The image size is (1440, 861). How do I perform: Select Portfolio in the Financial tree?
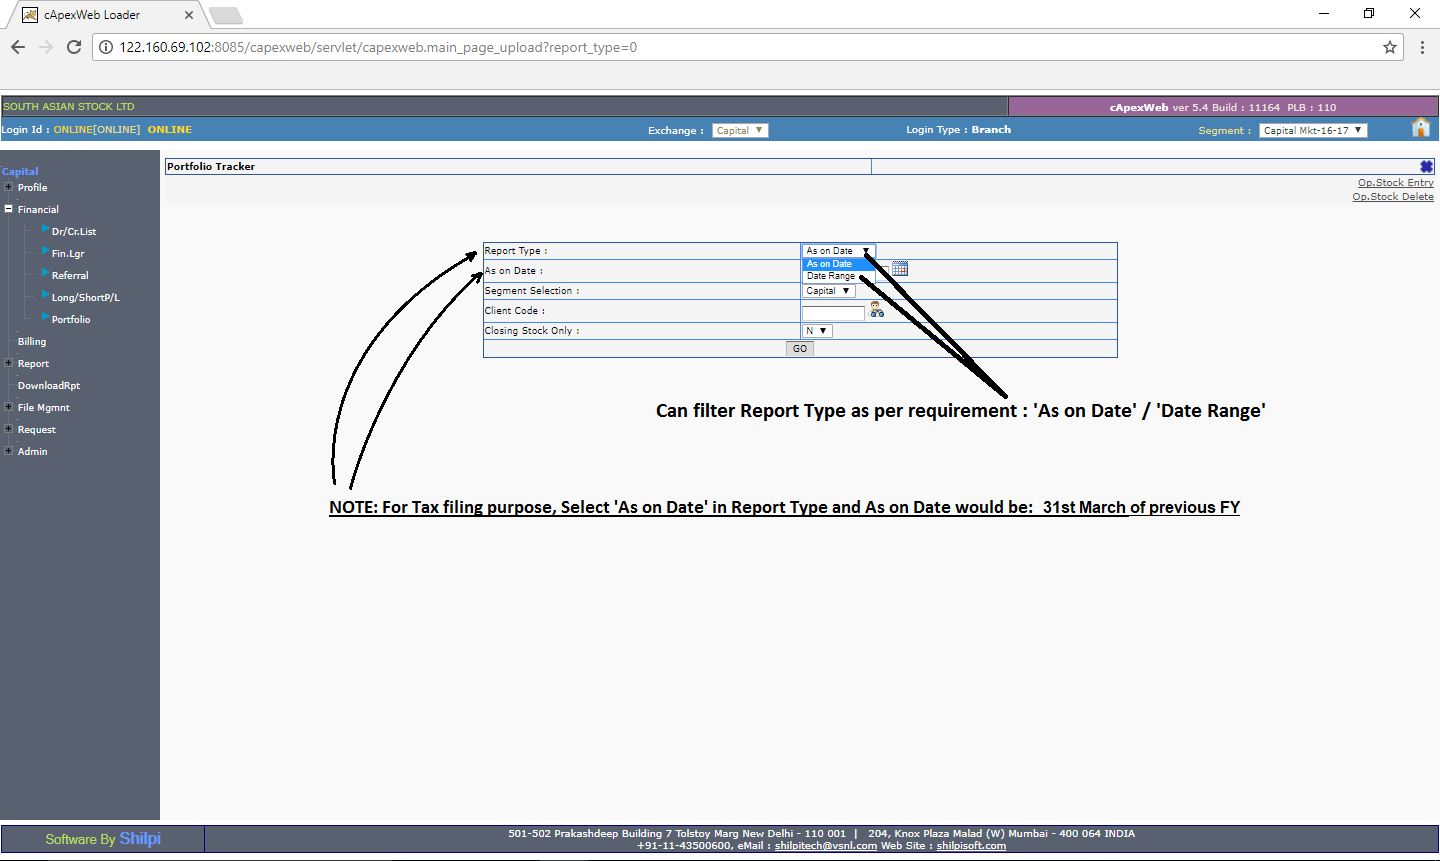[71, 320]
